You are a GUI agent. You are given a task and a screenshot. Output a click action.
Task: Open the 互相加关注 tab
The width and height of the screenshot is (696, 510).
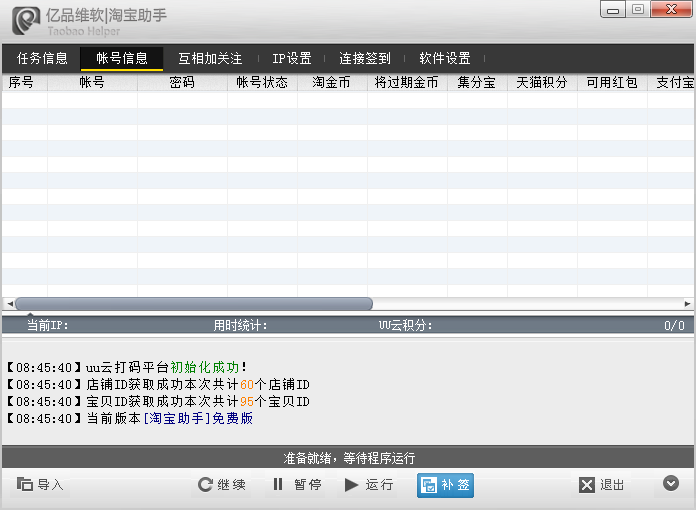click(x=210, y=59)
